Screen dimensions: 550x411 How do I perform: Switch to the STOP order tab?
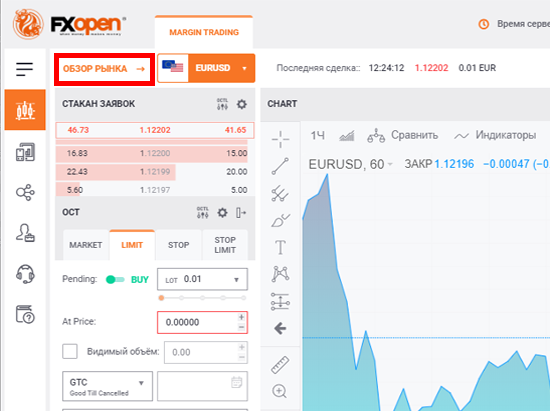[x=179, y=245]
